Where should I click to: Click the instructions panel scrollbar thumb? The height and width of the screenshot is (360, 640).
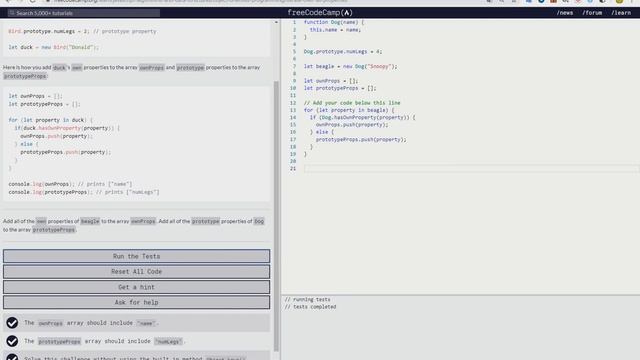tap(276, 216)
